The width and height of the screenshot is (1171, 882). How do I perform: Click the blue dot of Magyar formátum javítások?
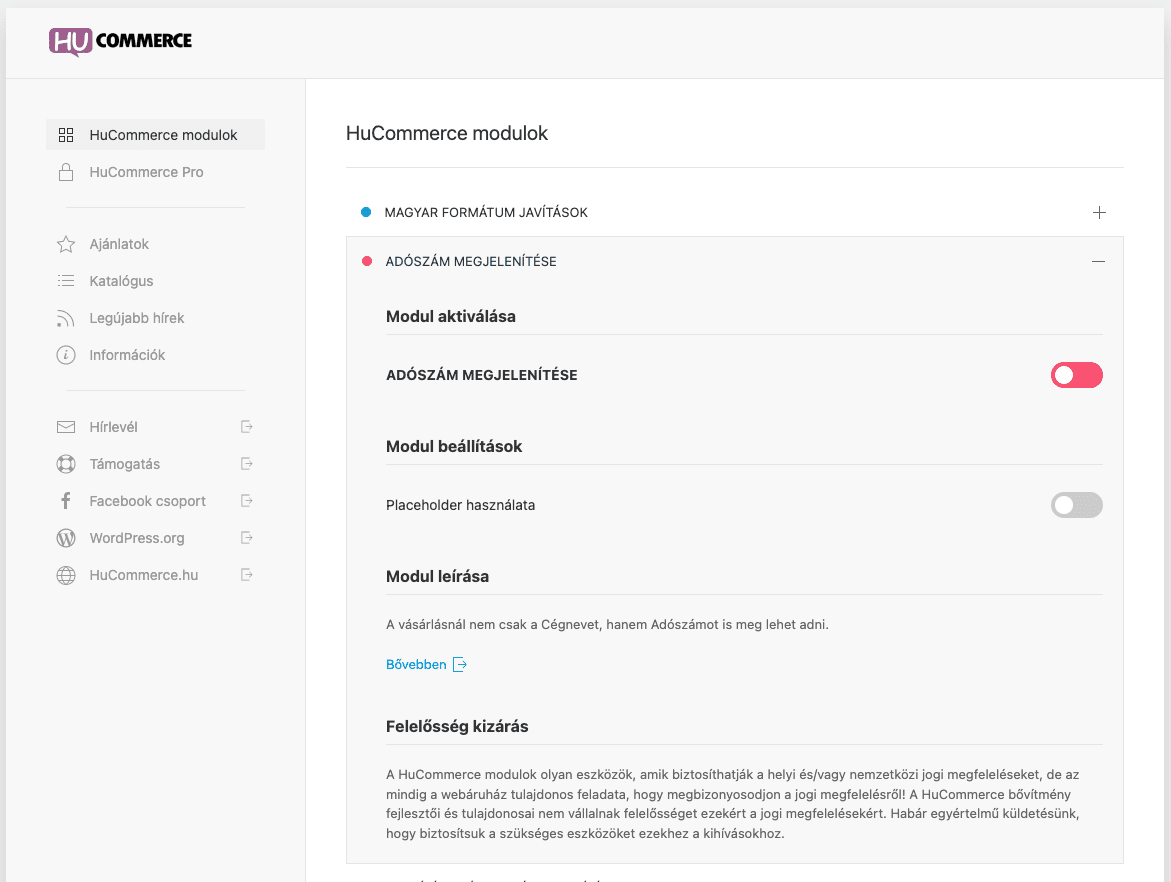point(366,212)
